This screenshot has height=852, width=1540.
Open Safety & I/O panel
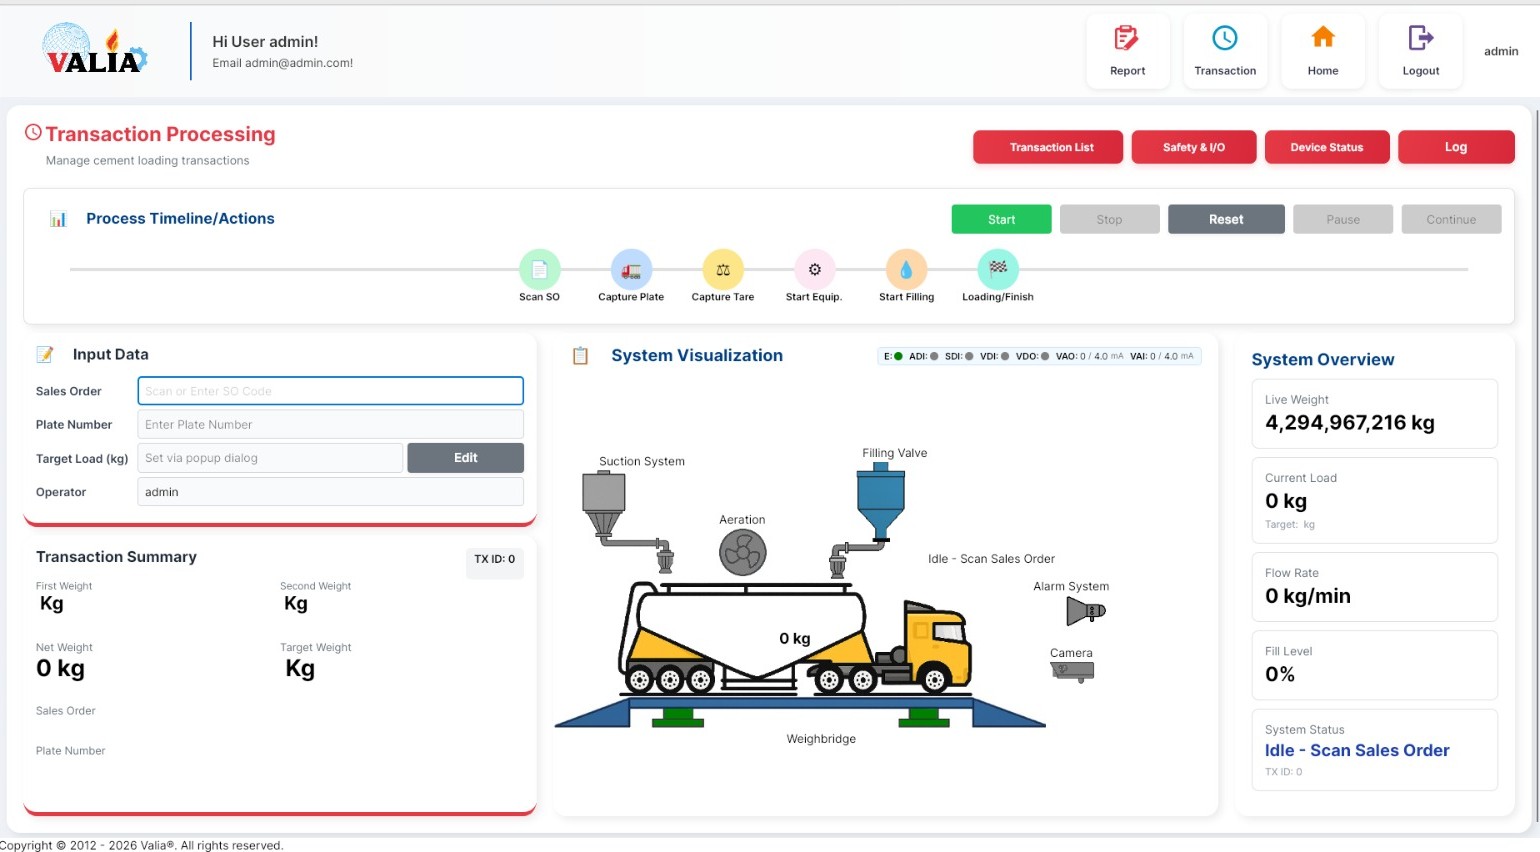tap(1194, 147)
